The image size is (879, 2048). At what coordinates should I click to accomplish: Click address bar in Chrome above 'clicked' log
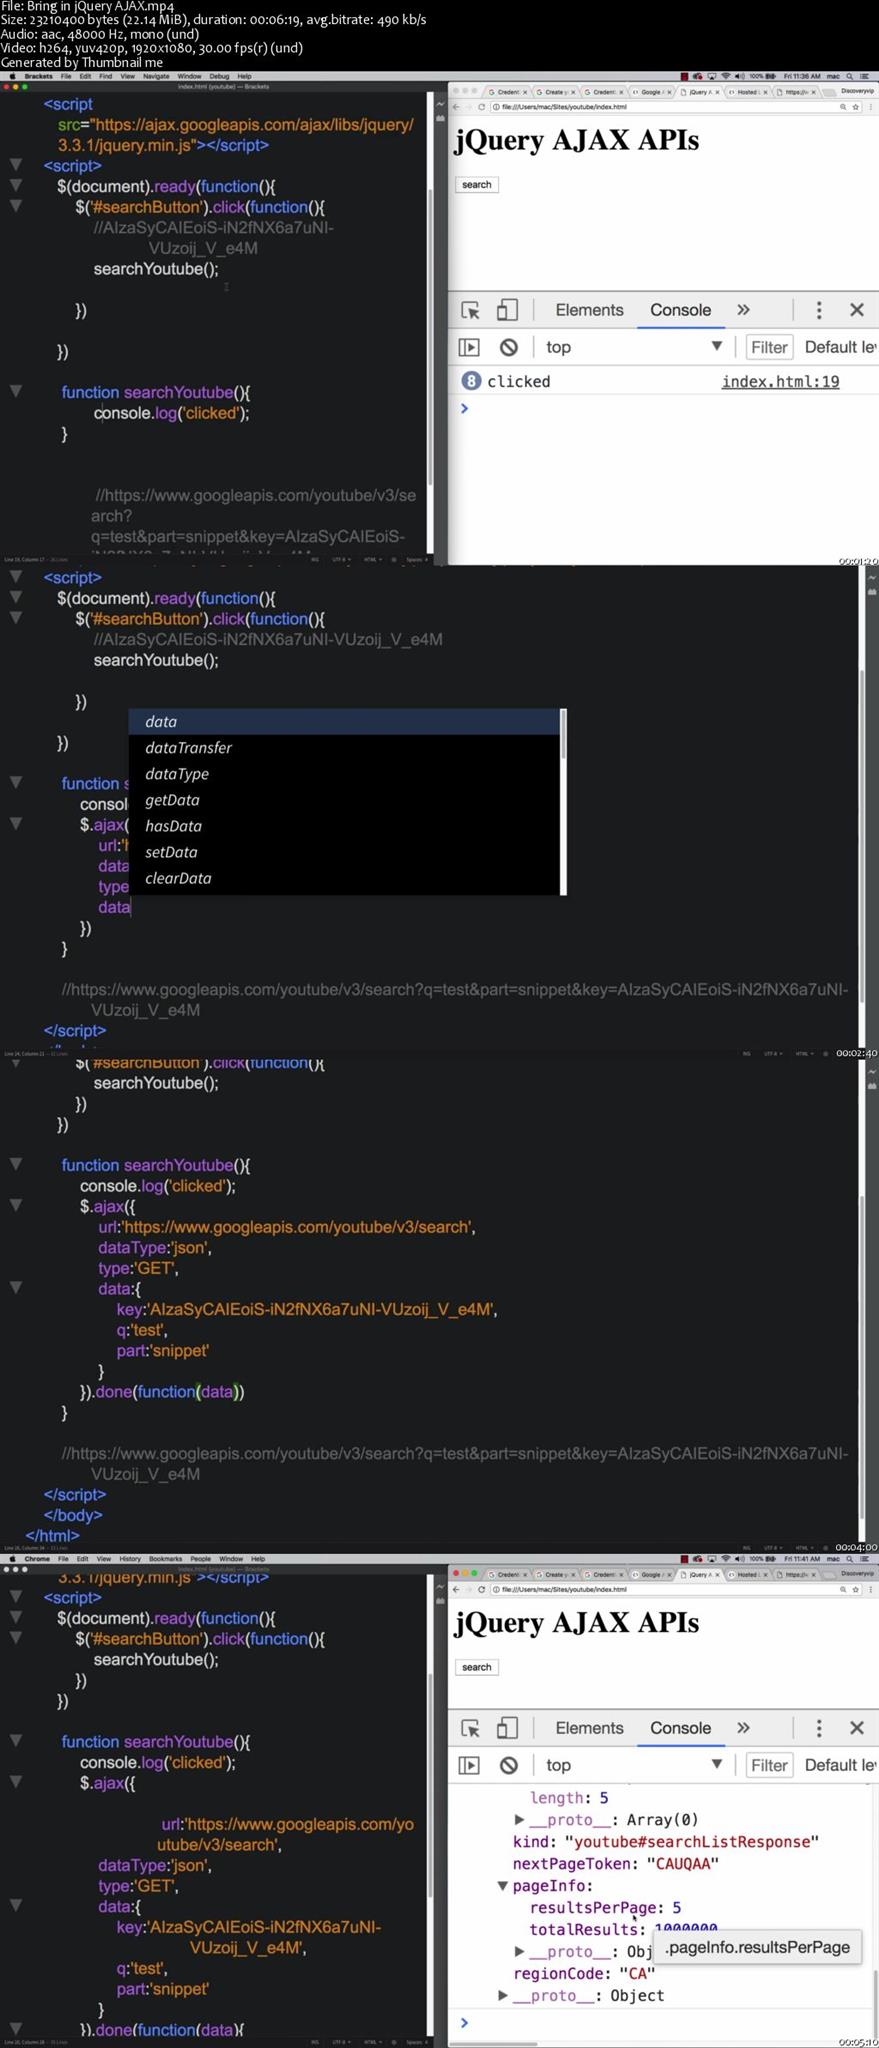[667, 107]
